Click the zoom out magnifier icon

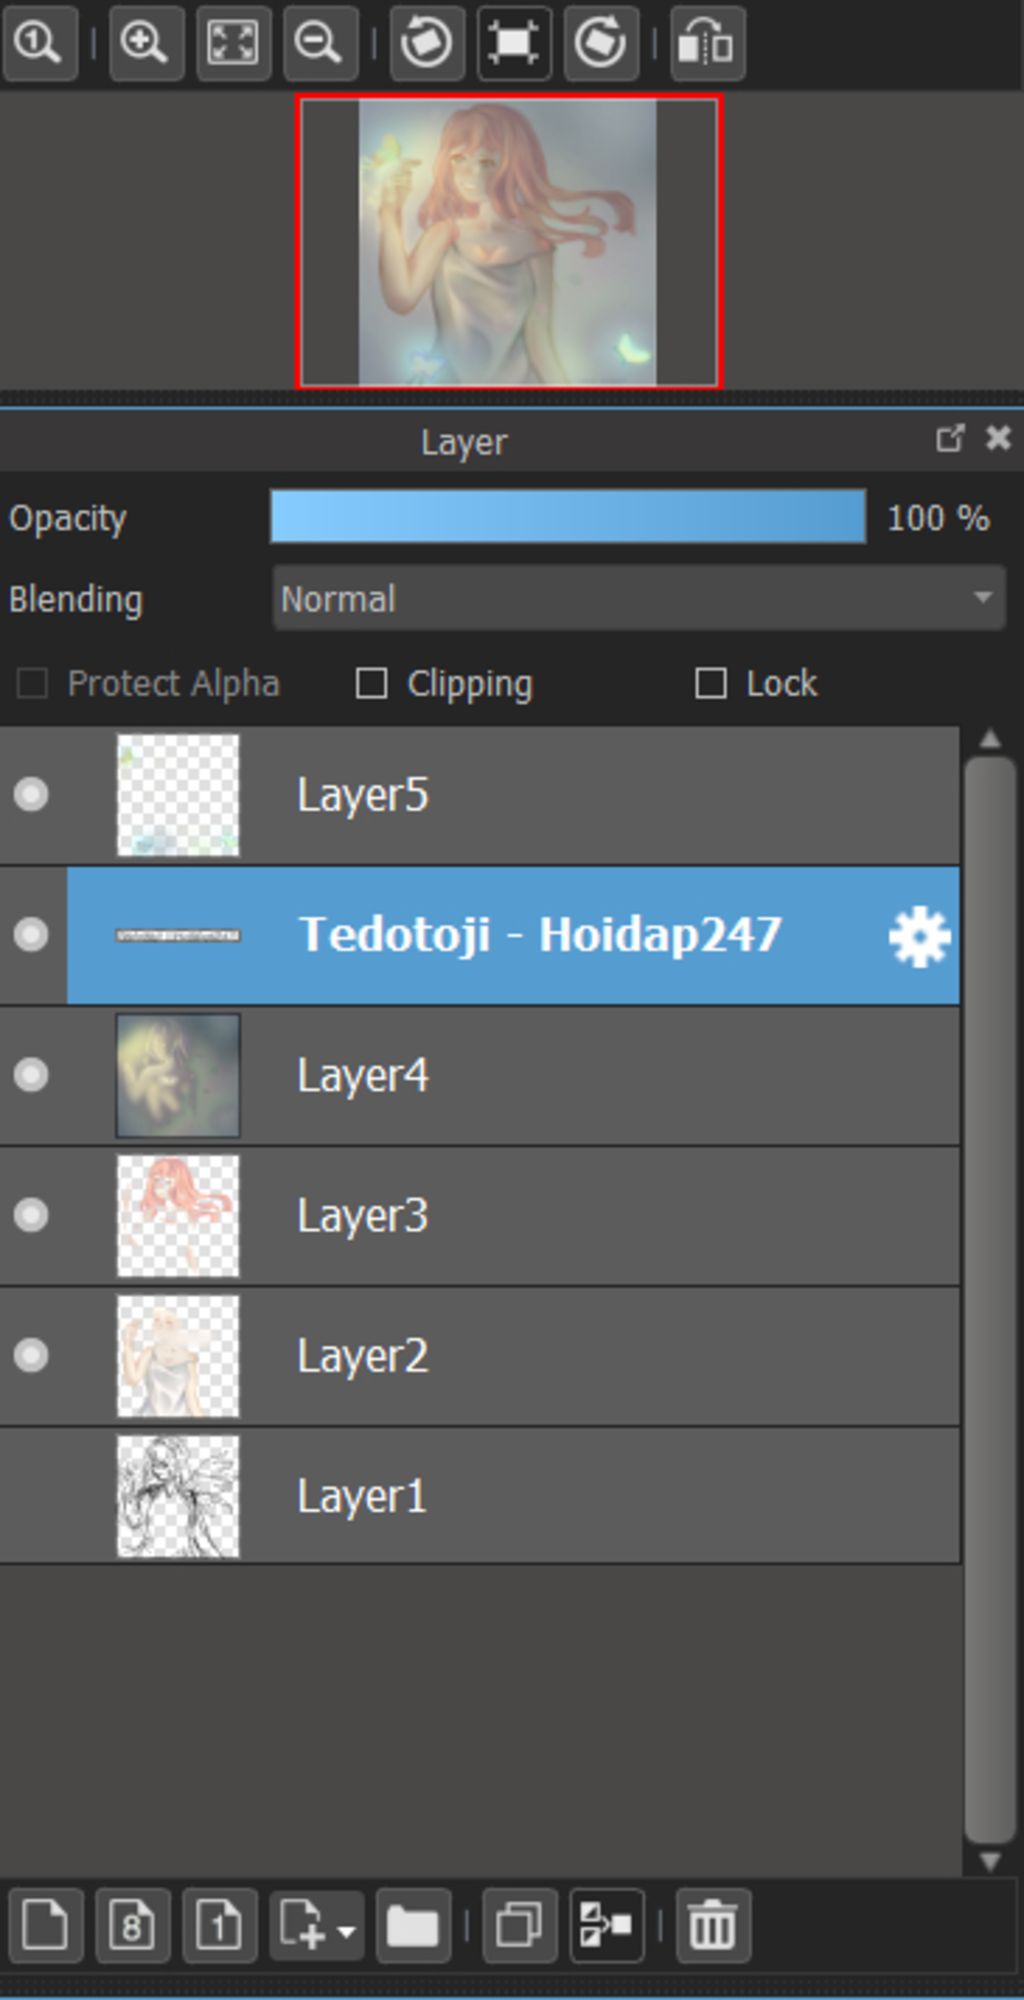click(x=320, y=43)
